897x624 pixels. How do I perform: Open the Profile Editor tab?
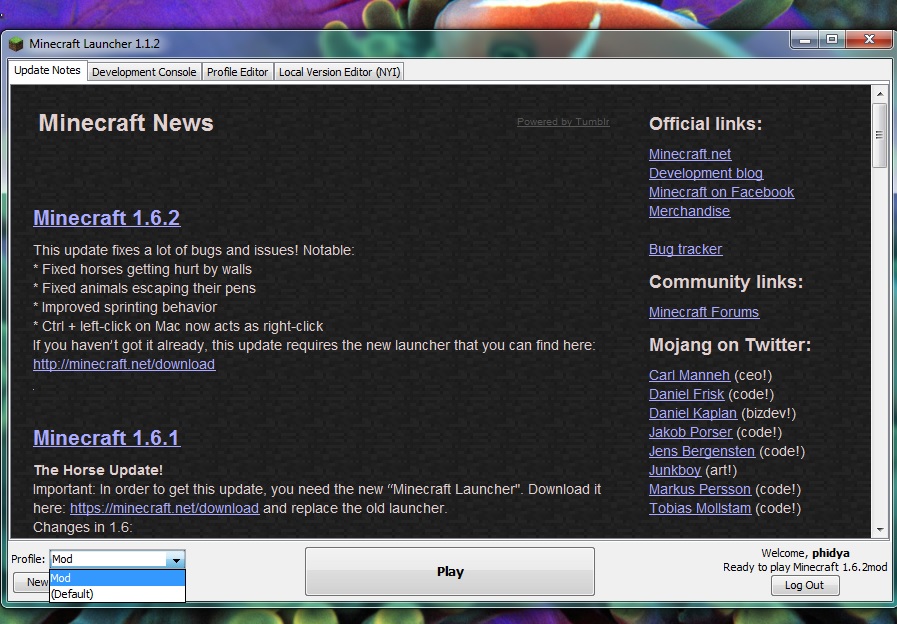[237, 72]
